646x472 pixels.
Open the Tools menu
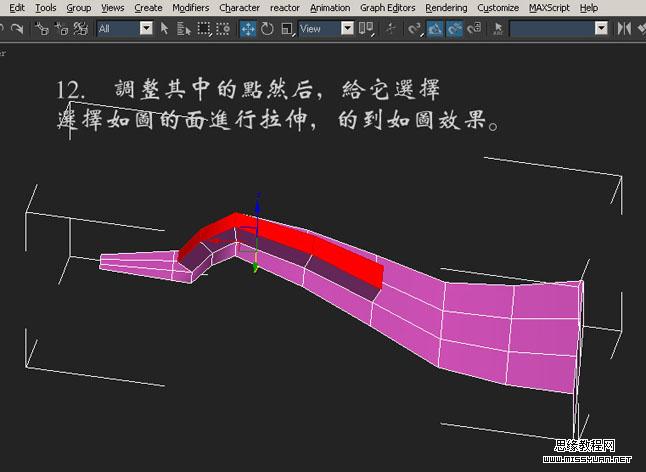coord(46,8)
